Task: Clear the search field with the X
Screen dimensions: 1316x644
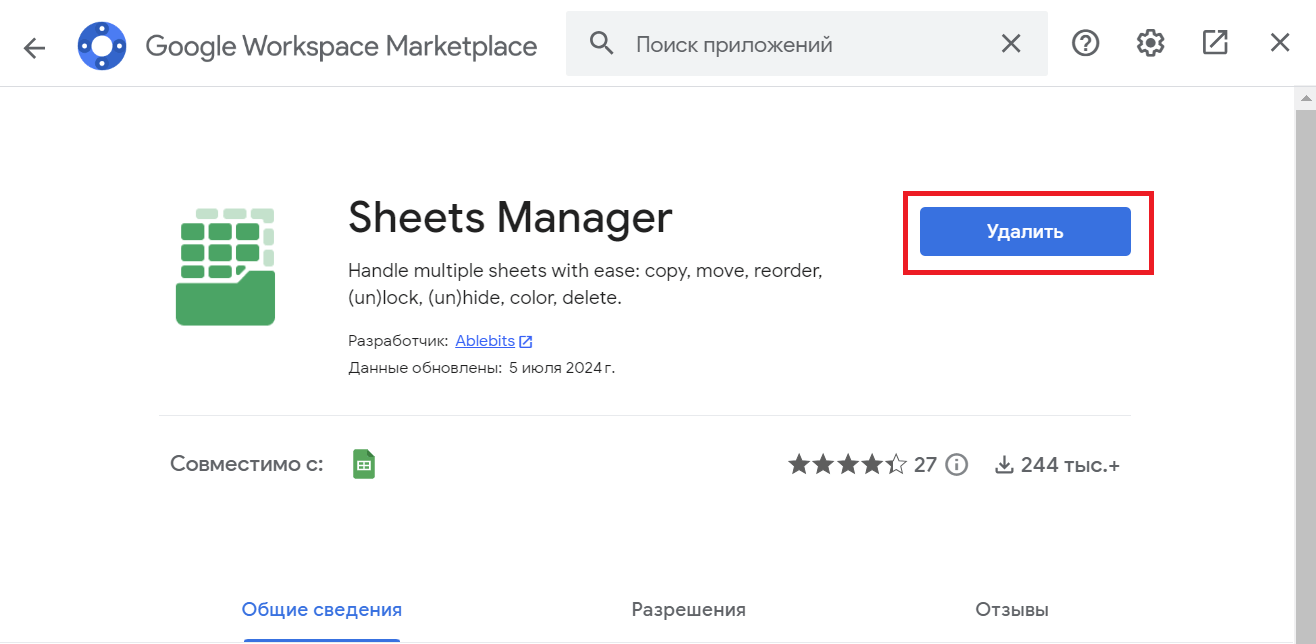Action: click(1010, 43)
